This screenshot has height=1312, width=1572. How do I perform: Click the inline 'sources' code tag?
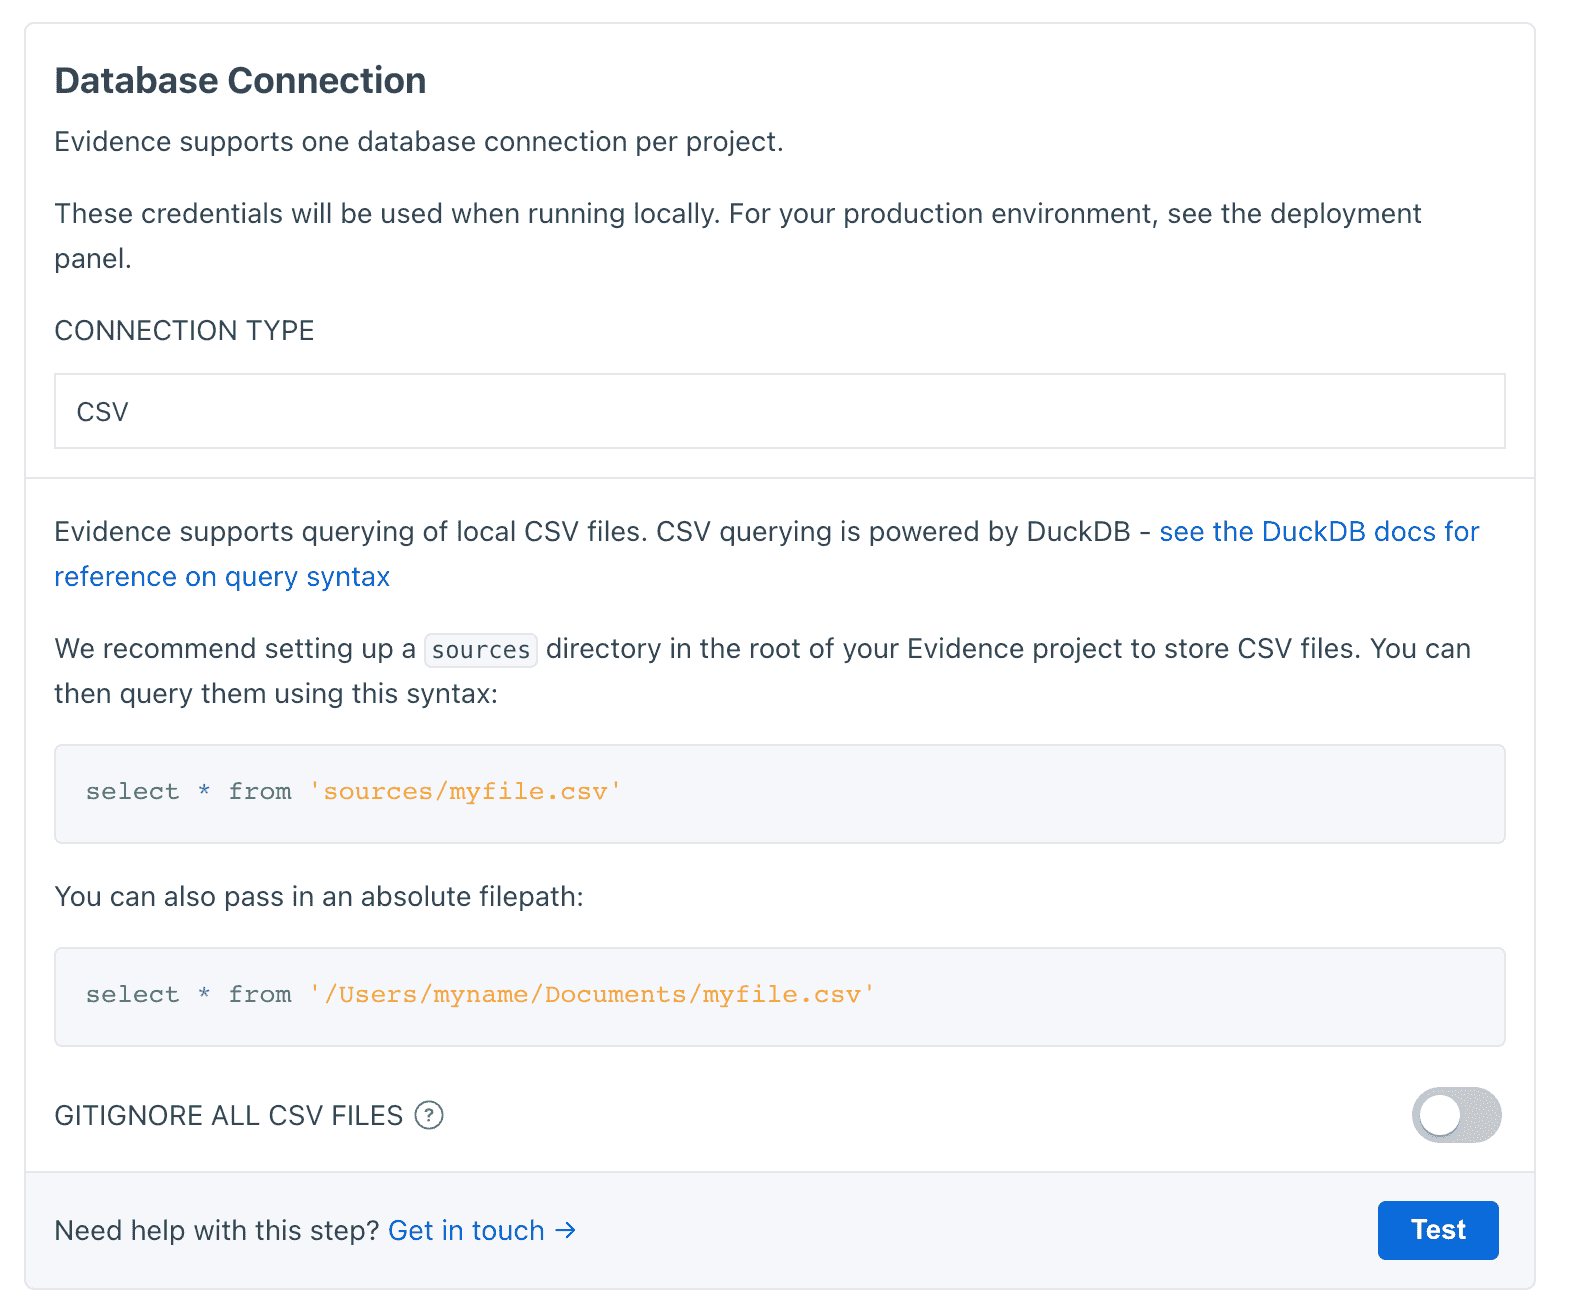pos(481,650)
